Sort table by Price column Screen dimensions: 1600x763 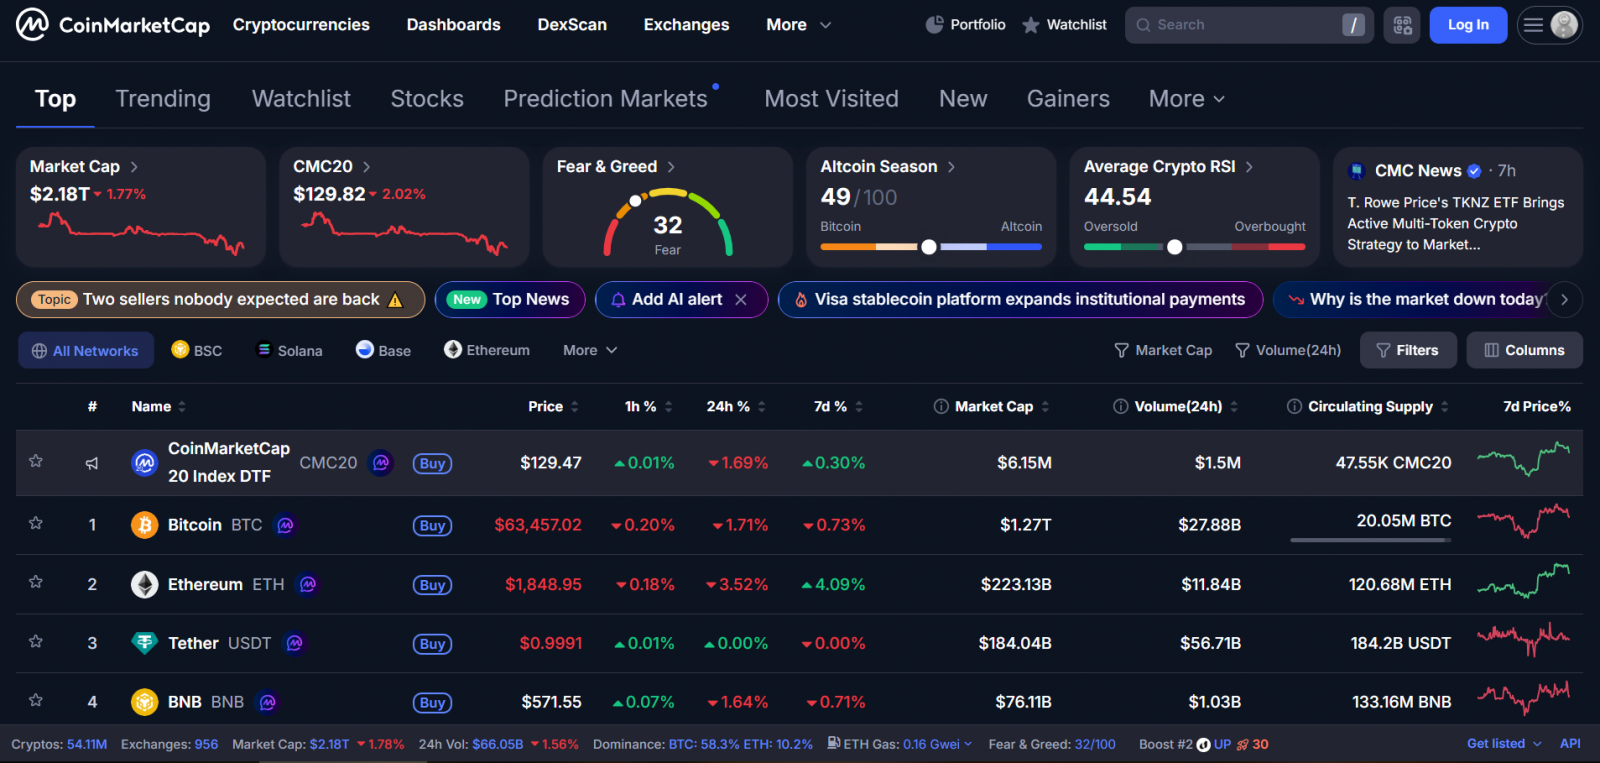[553, 406]
